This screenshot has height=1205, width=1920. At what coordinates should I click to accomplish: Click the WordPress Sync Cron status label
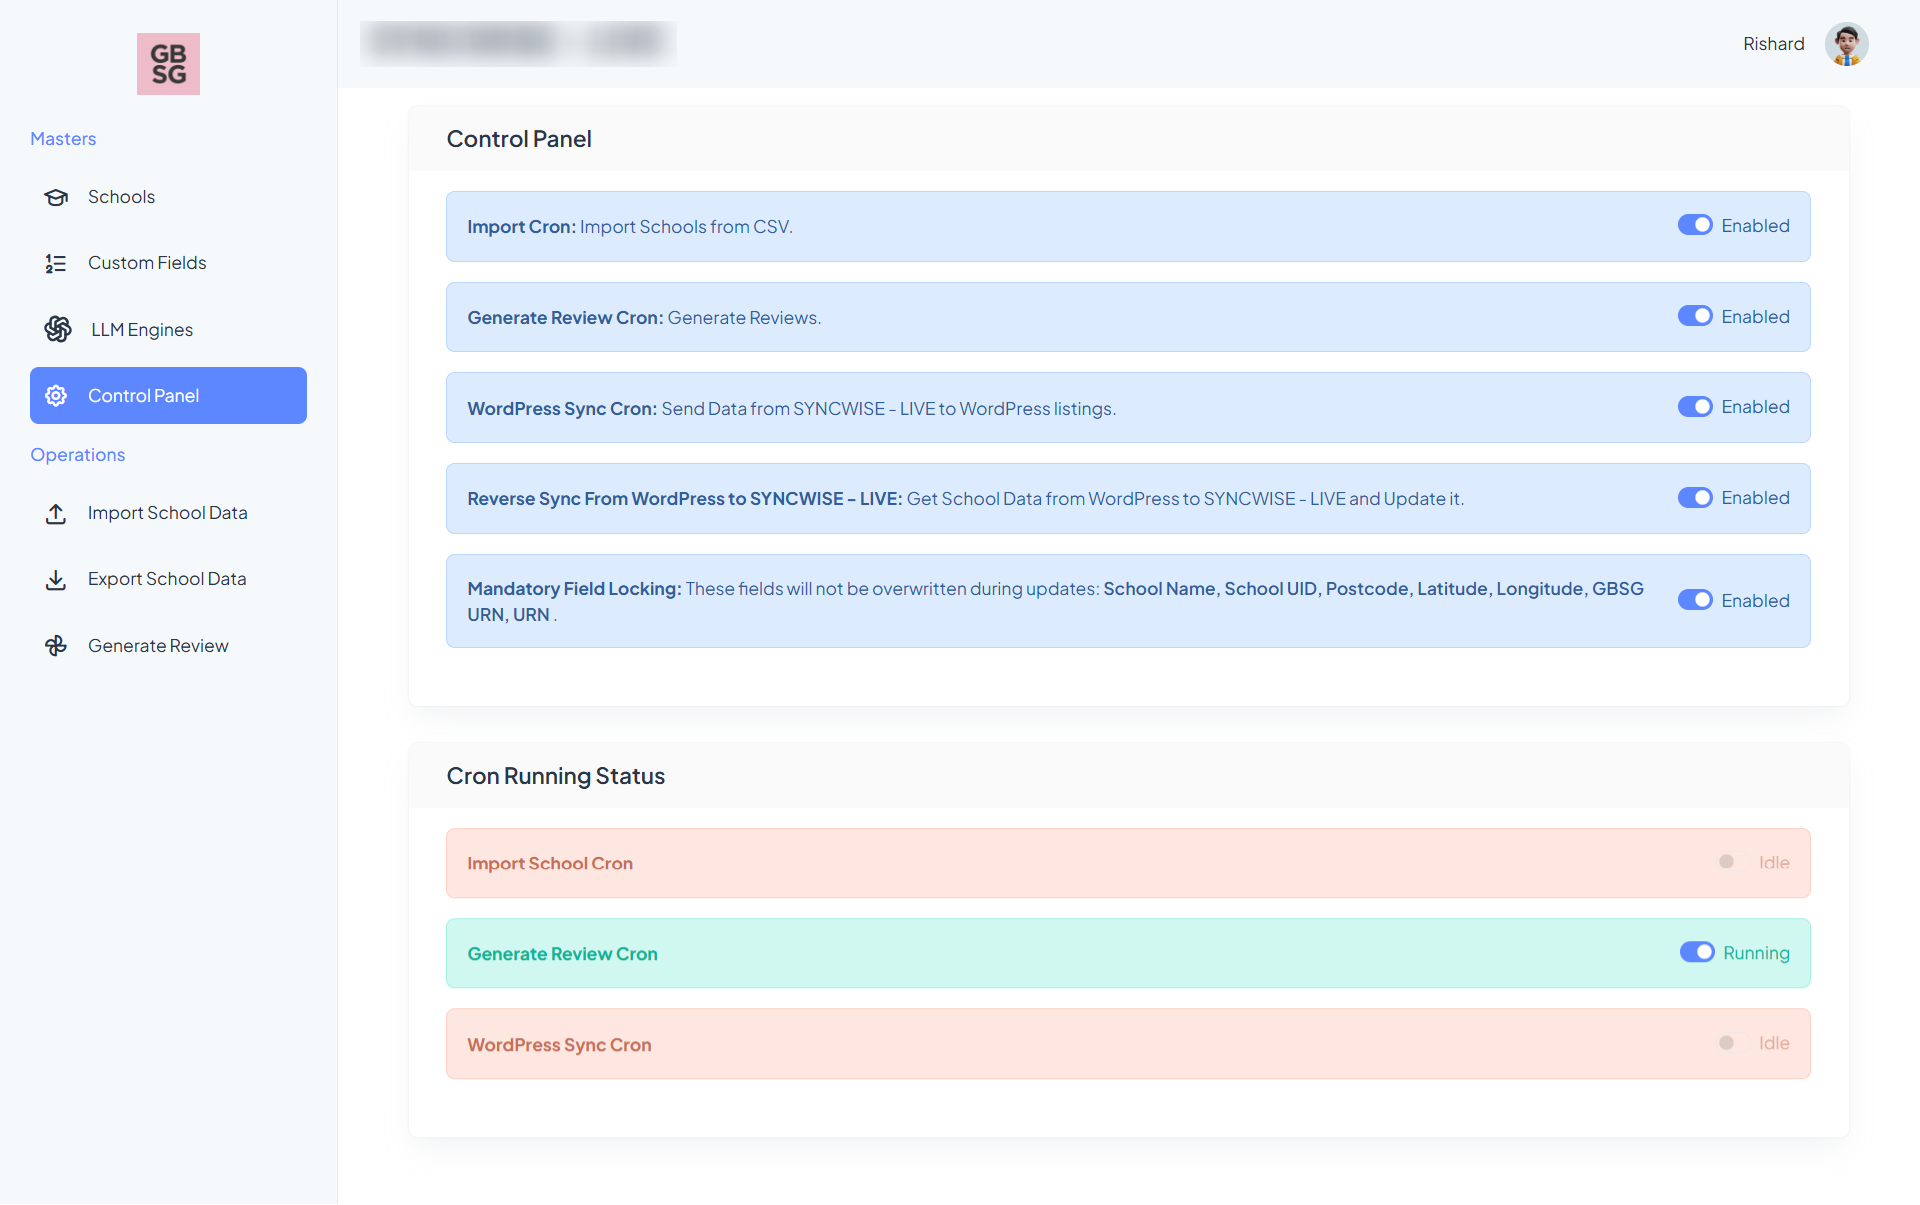[x=559, y=1045]
